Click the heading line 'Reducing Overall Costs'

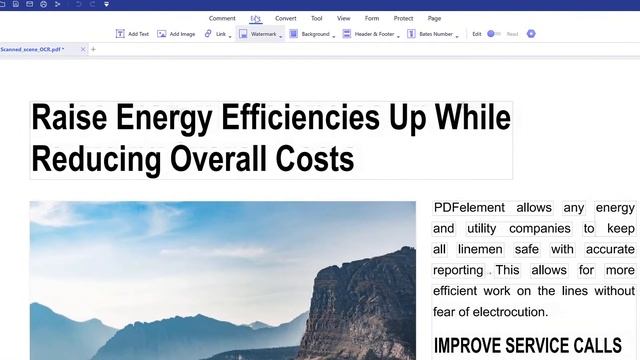click(x=193, y=159)
